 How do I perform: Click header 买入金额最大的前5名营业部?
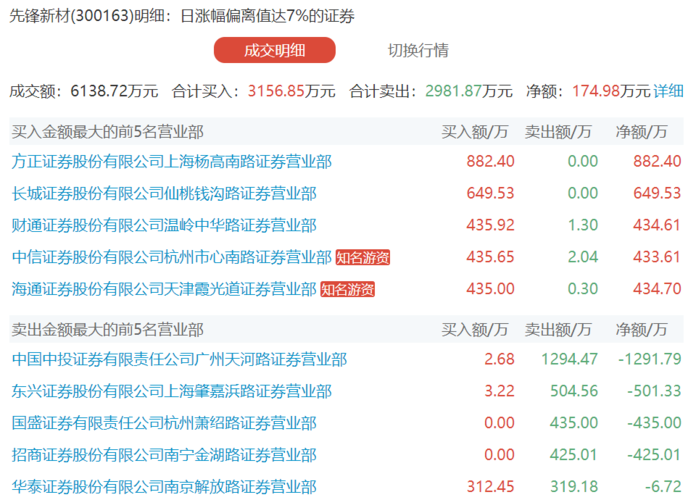108,132
